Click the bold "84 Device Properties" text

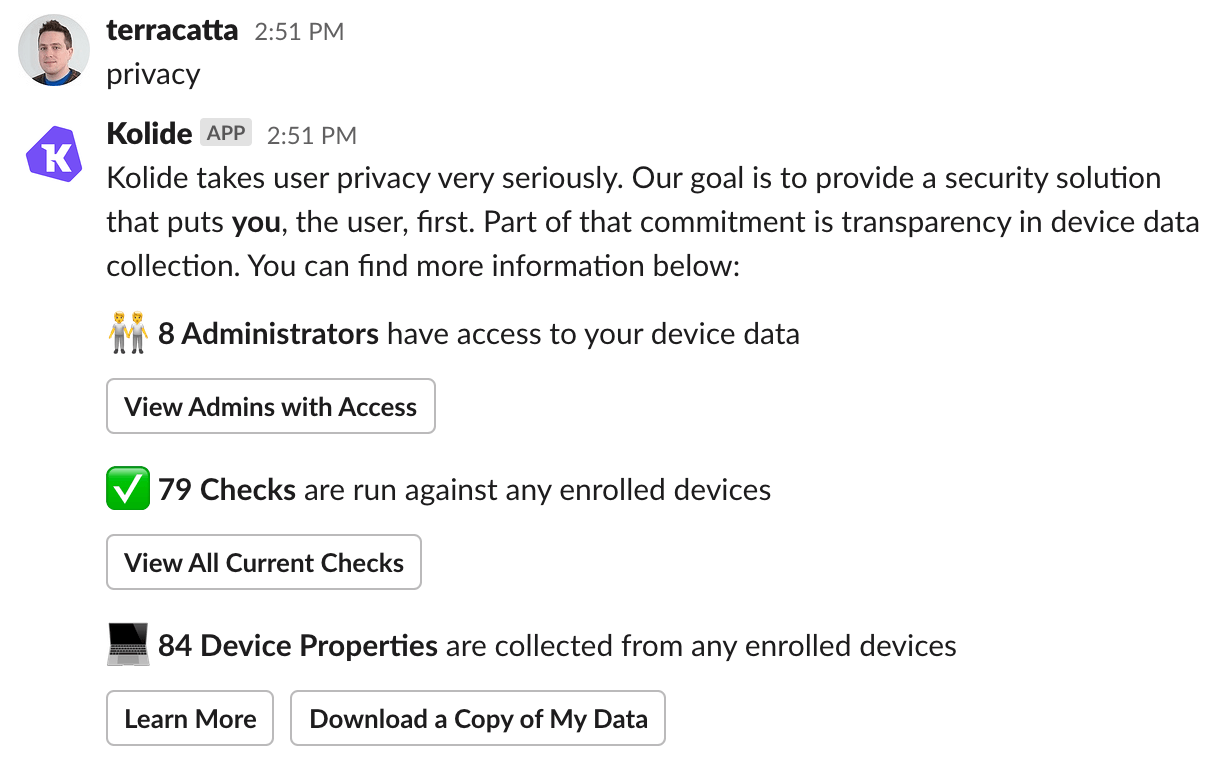[x=298, y=646]
